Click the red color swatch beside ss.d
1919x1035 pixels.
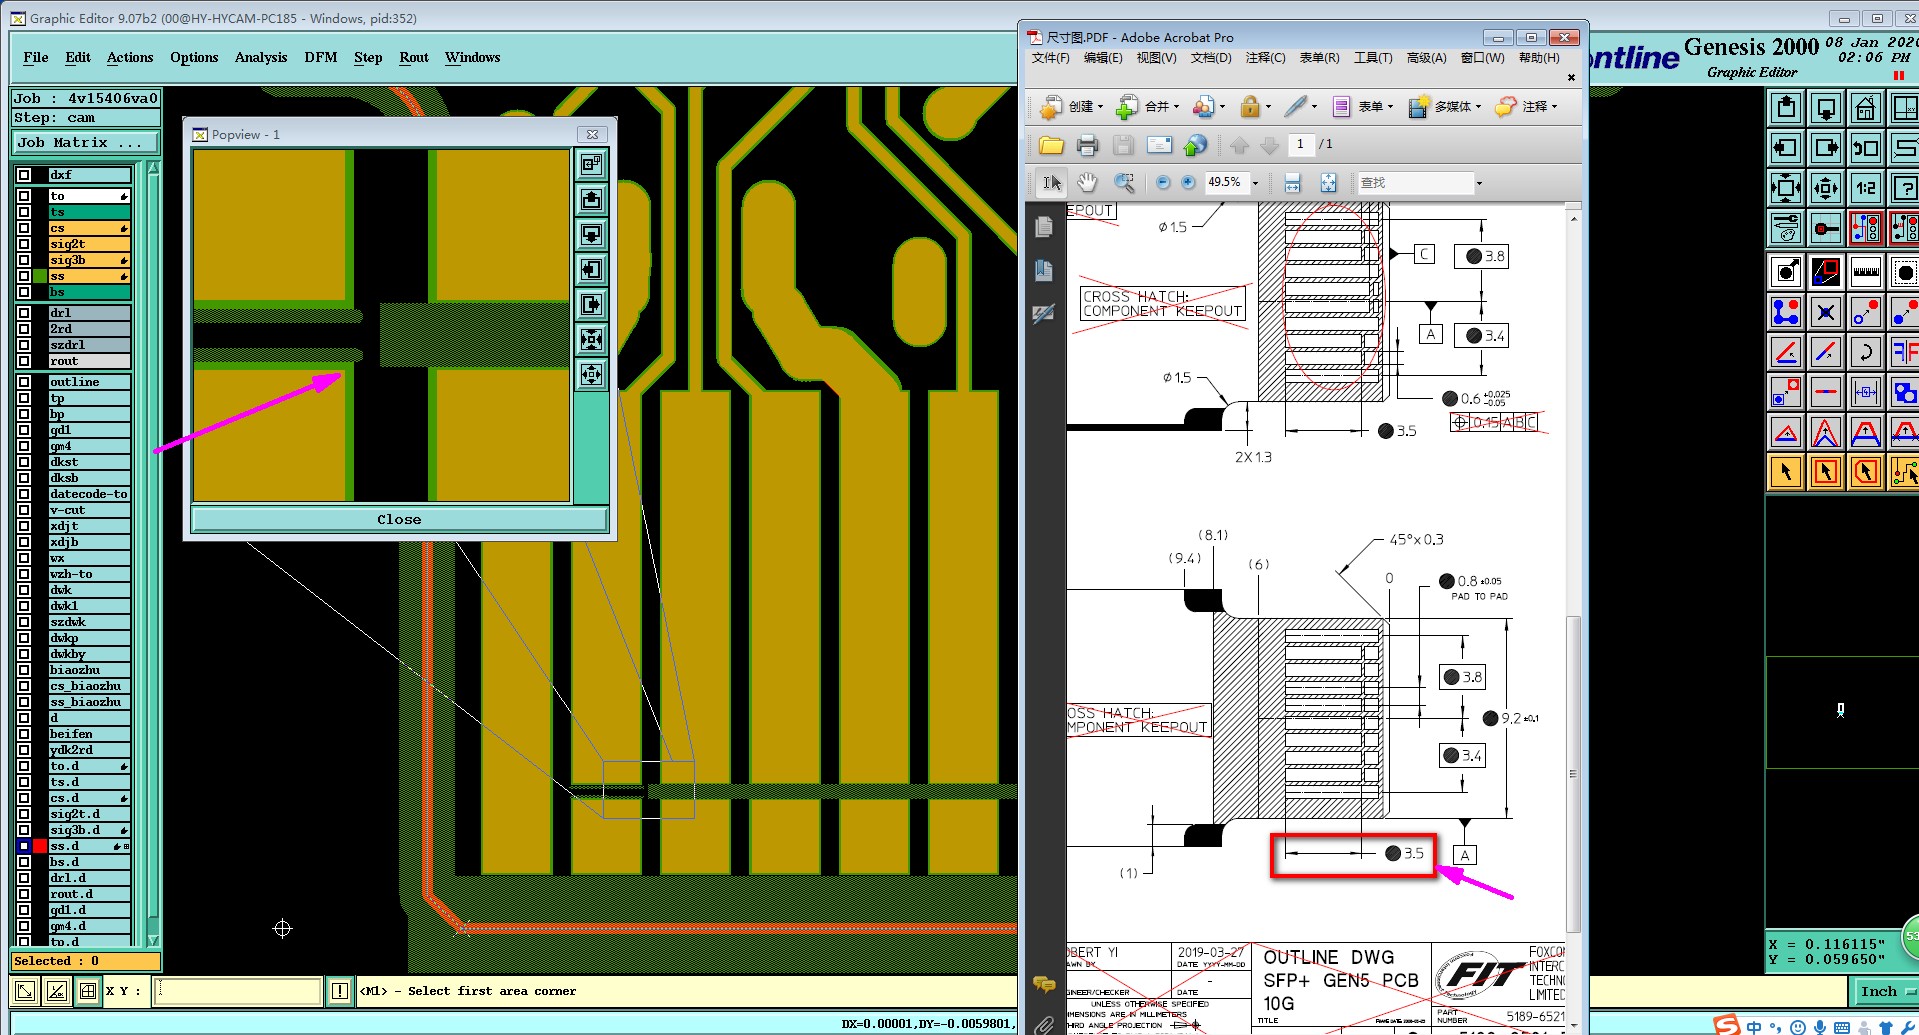(x=40, y=846)
